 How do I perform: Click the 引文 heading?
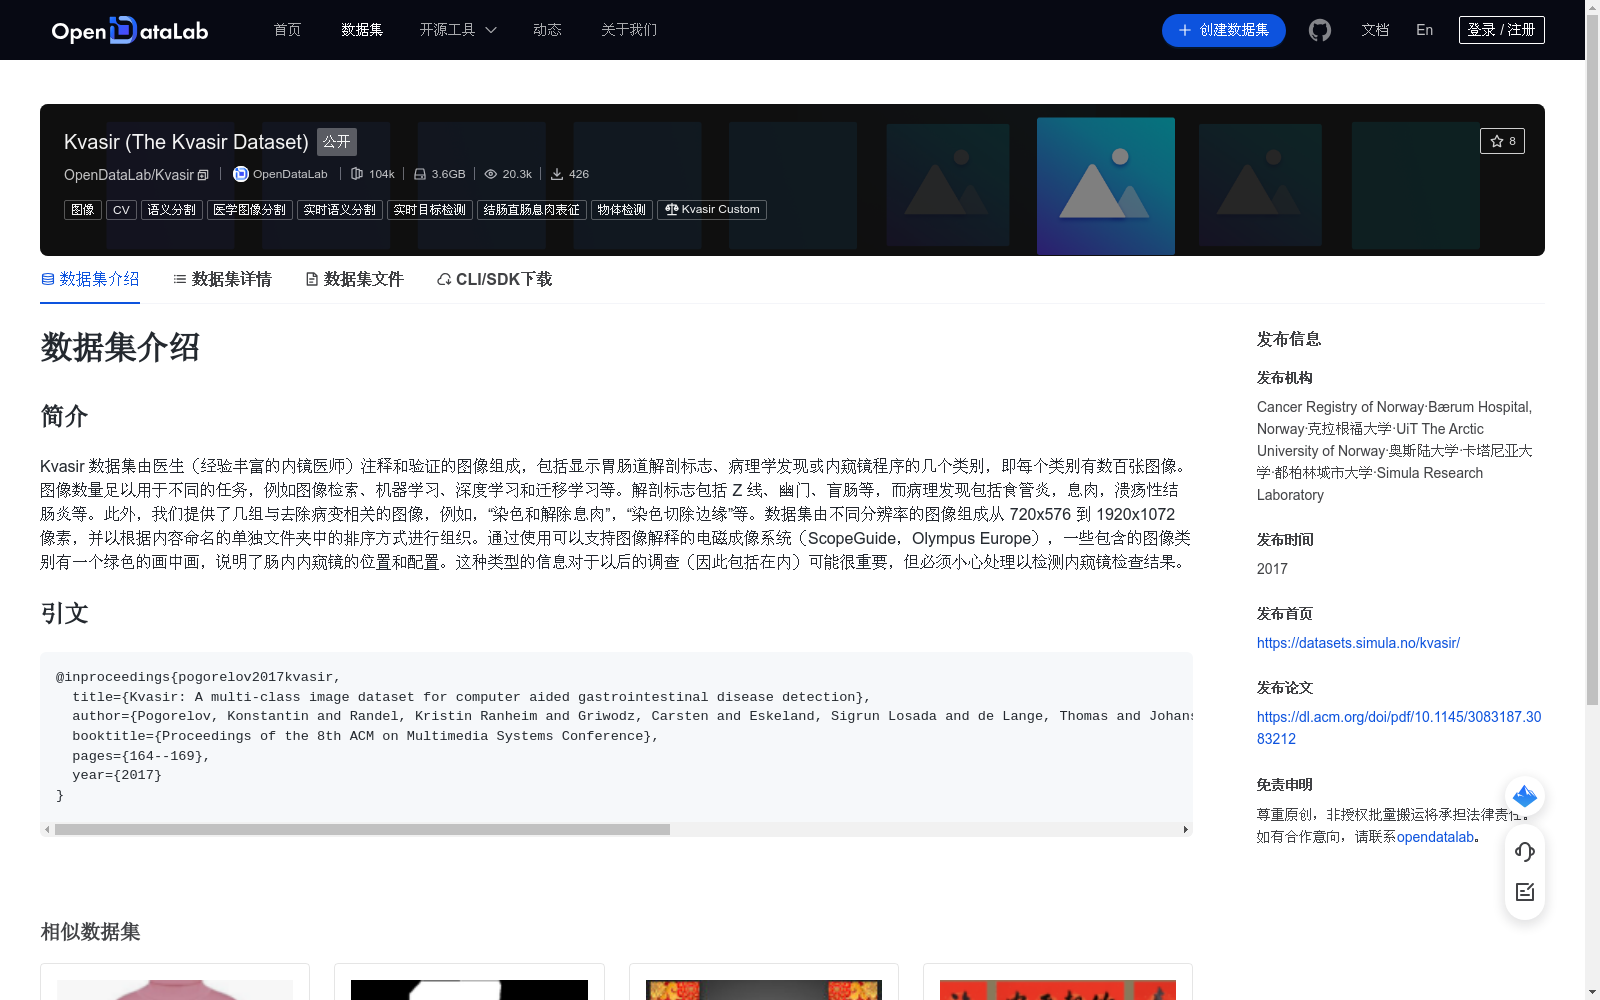64,613
